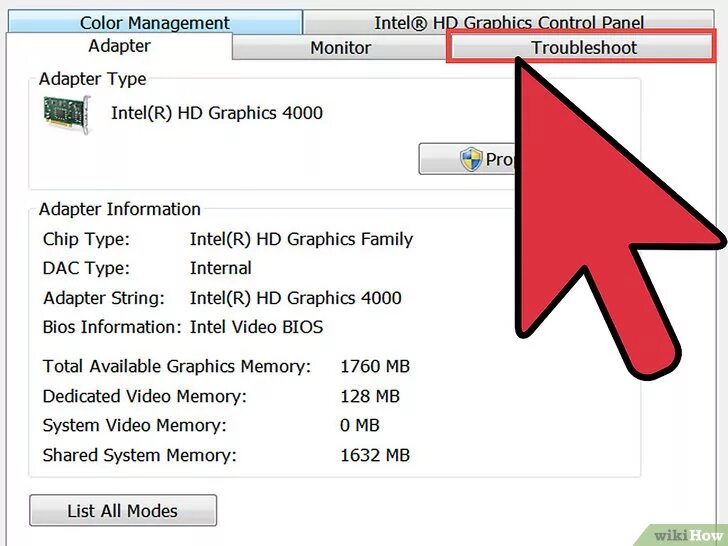Click the 0 MB system video memory value

tap(360, 425)
